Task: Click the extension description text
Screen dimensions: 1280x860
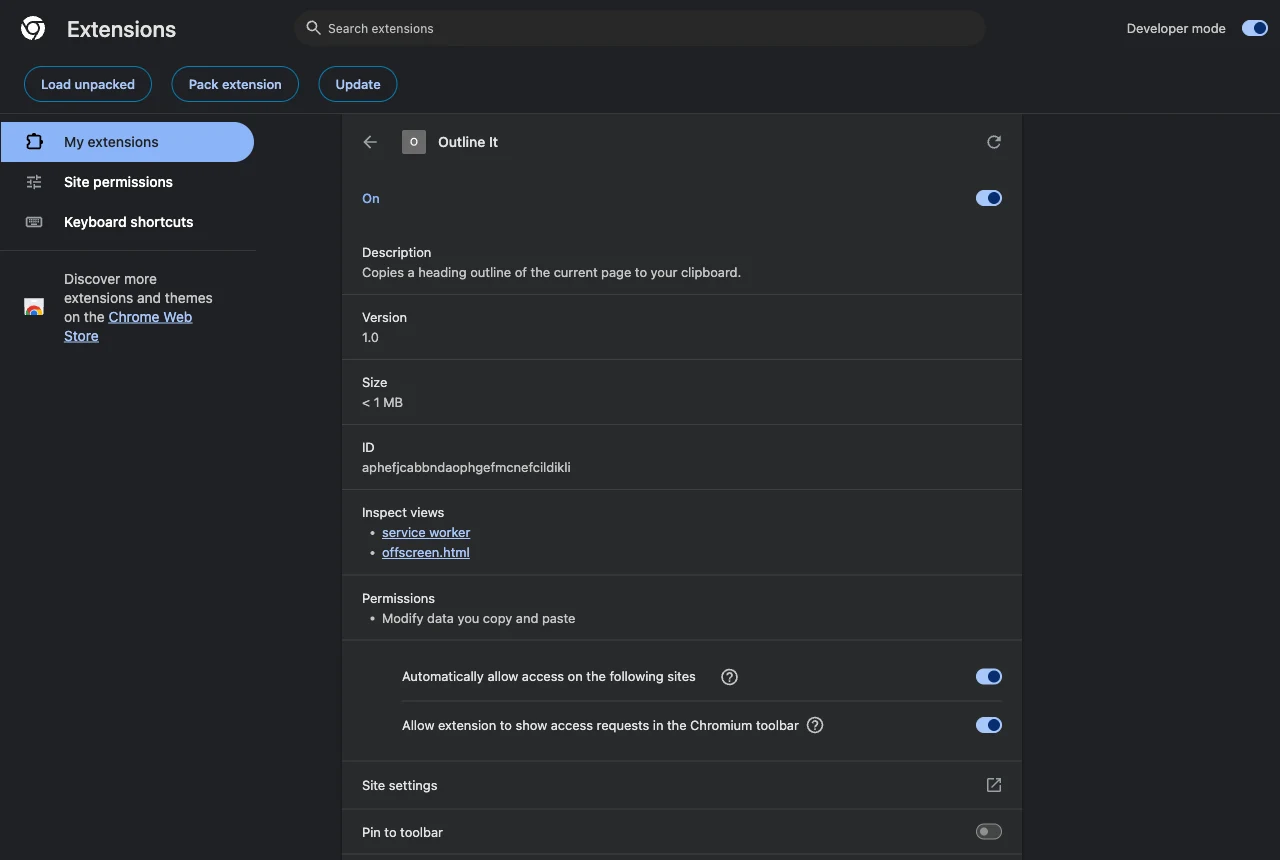Action: pyautogui.click(x=551, y=272)
